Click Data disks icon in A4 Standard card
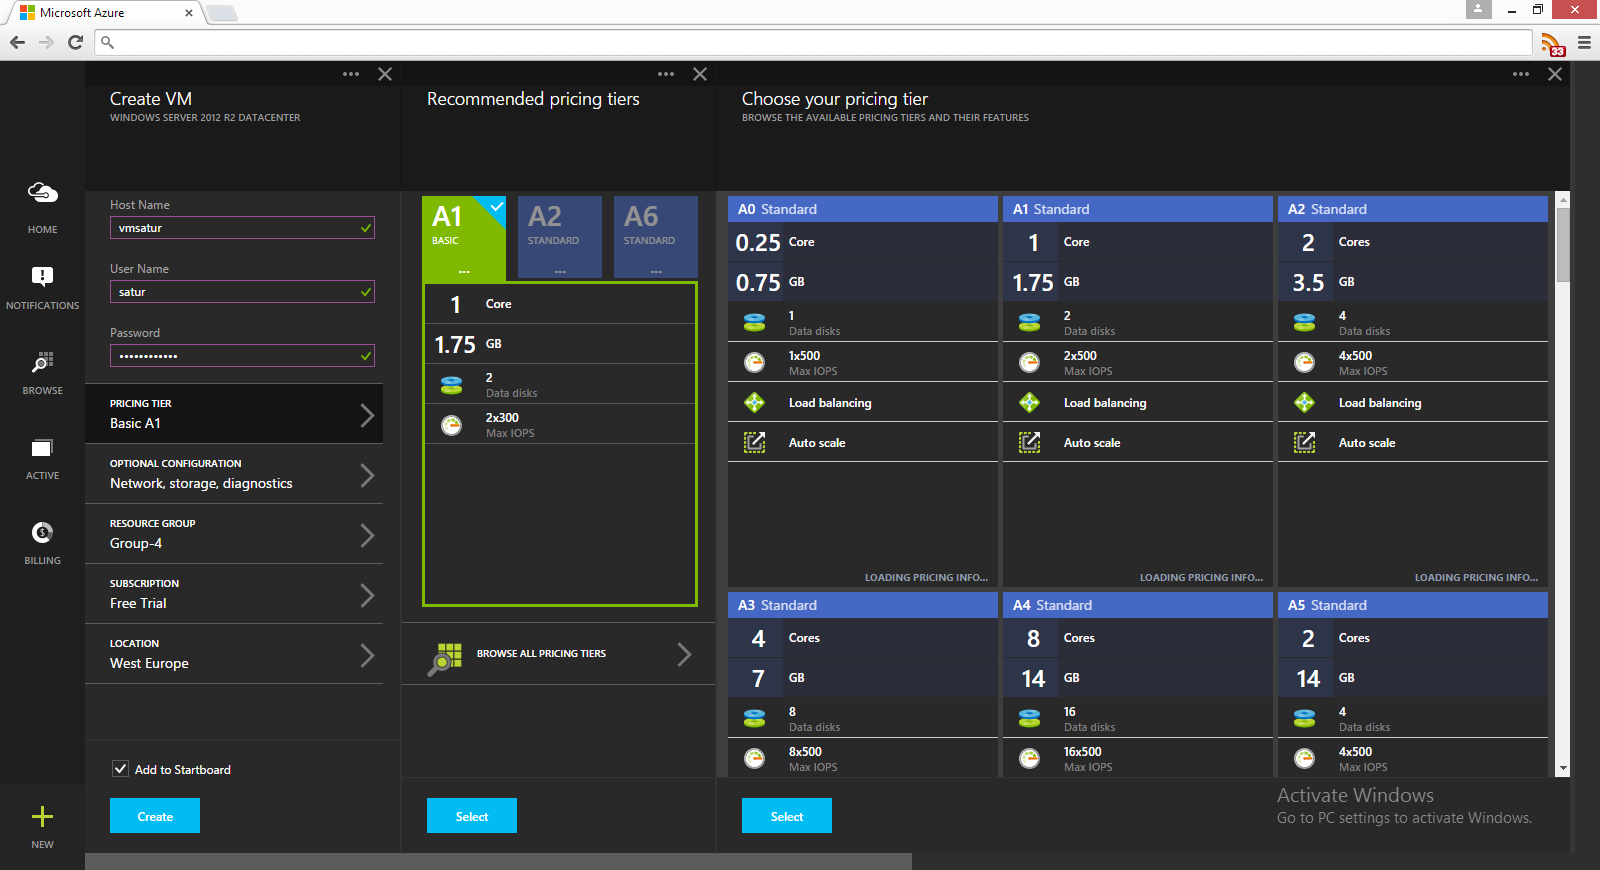This screenshot has width=1600, height=870. (x=1029, y=718)
